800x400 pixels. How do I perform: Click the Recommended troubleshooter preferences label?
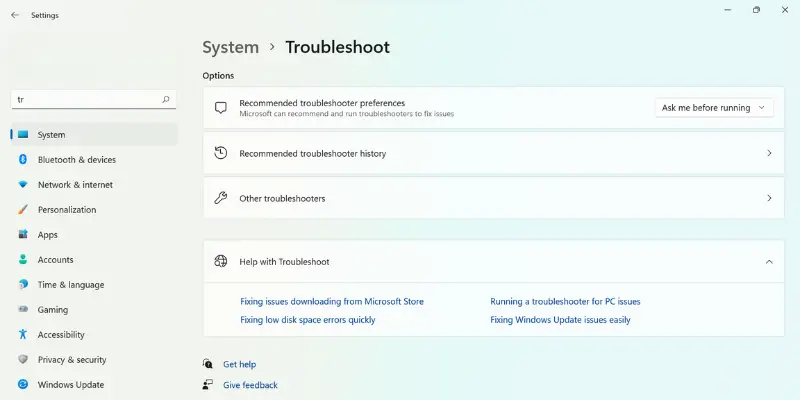click(322, 103)
